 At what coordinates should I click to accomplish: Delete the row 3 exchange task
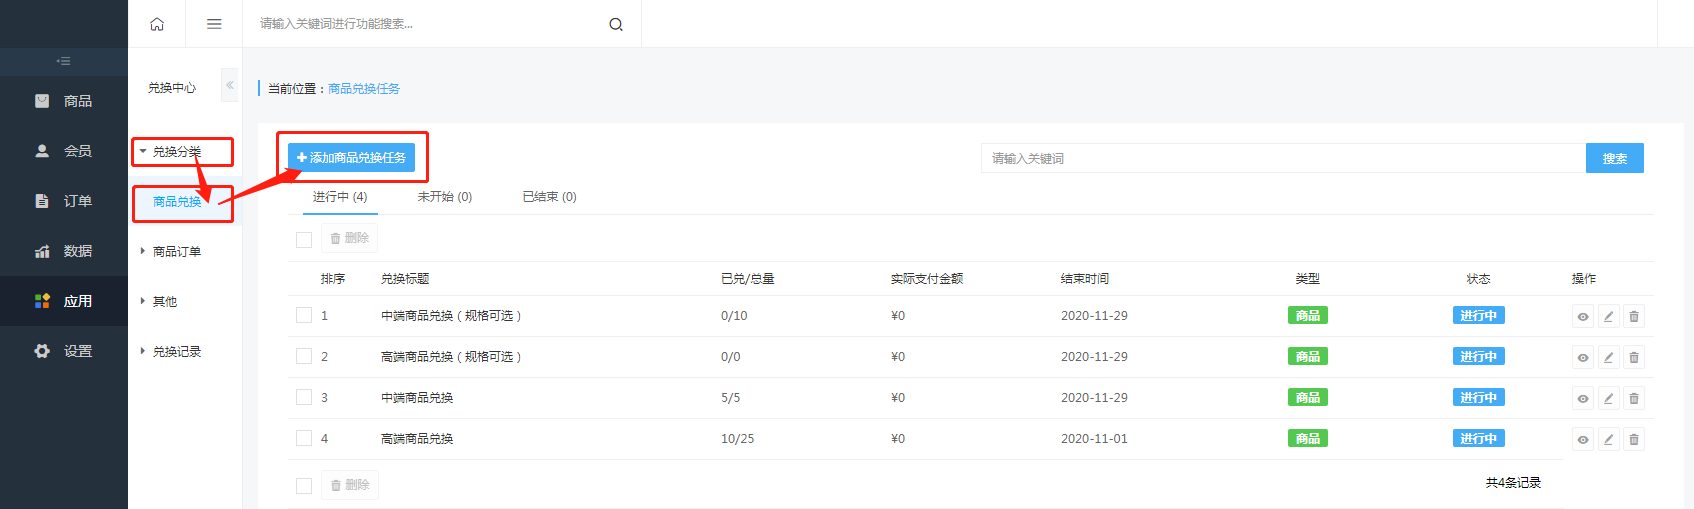point(1634,398)
